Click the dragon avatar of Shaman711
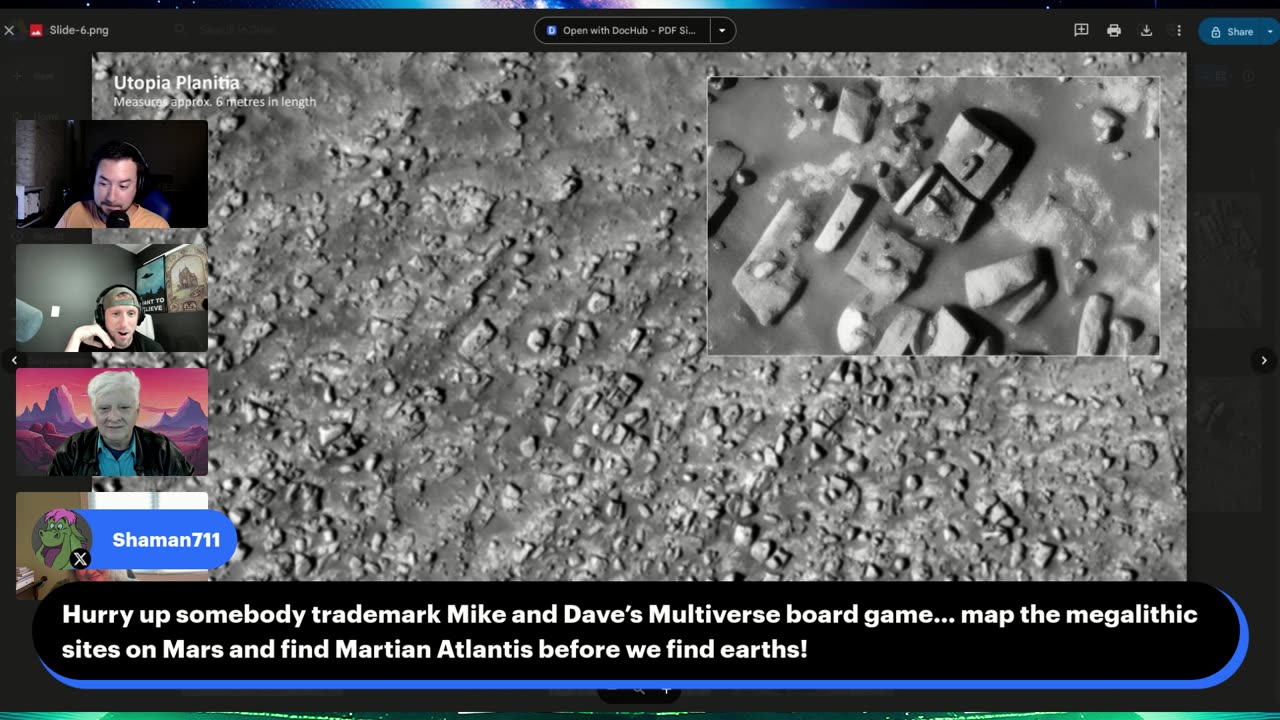 (x=62, y=539)
